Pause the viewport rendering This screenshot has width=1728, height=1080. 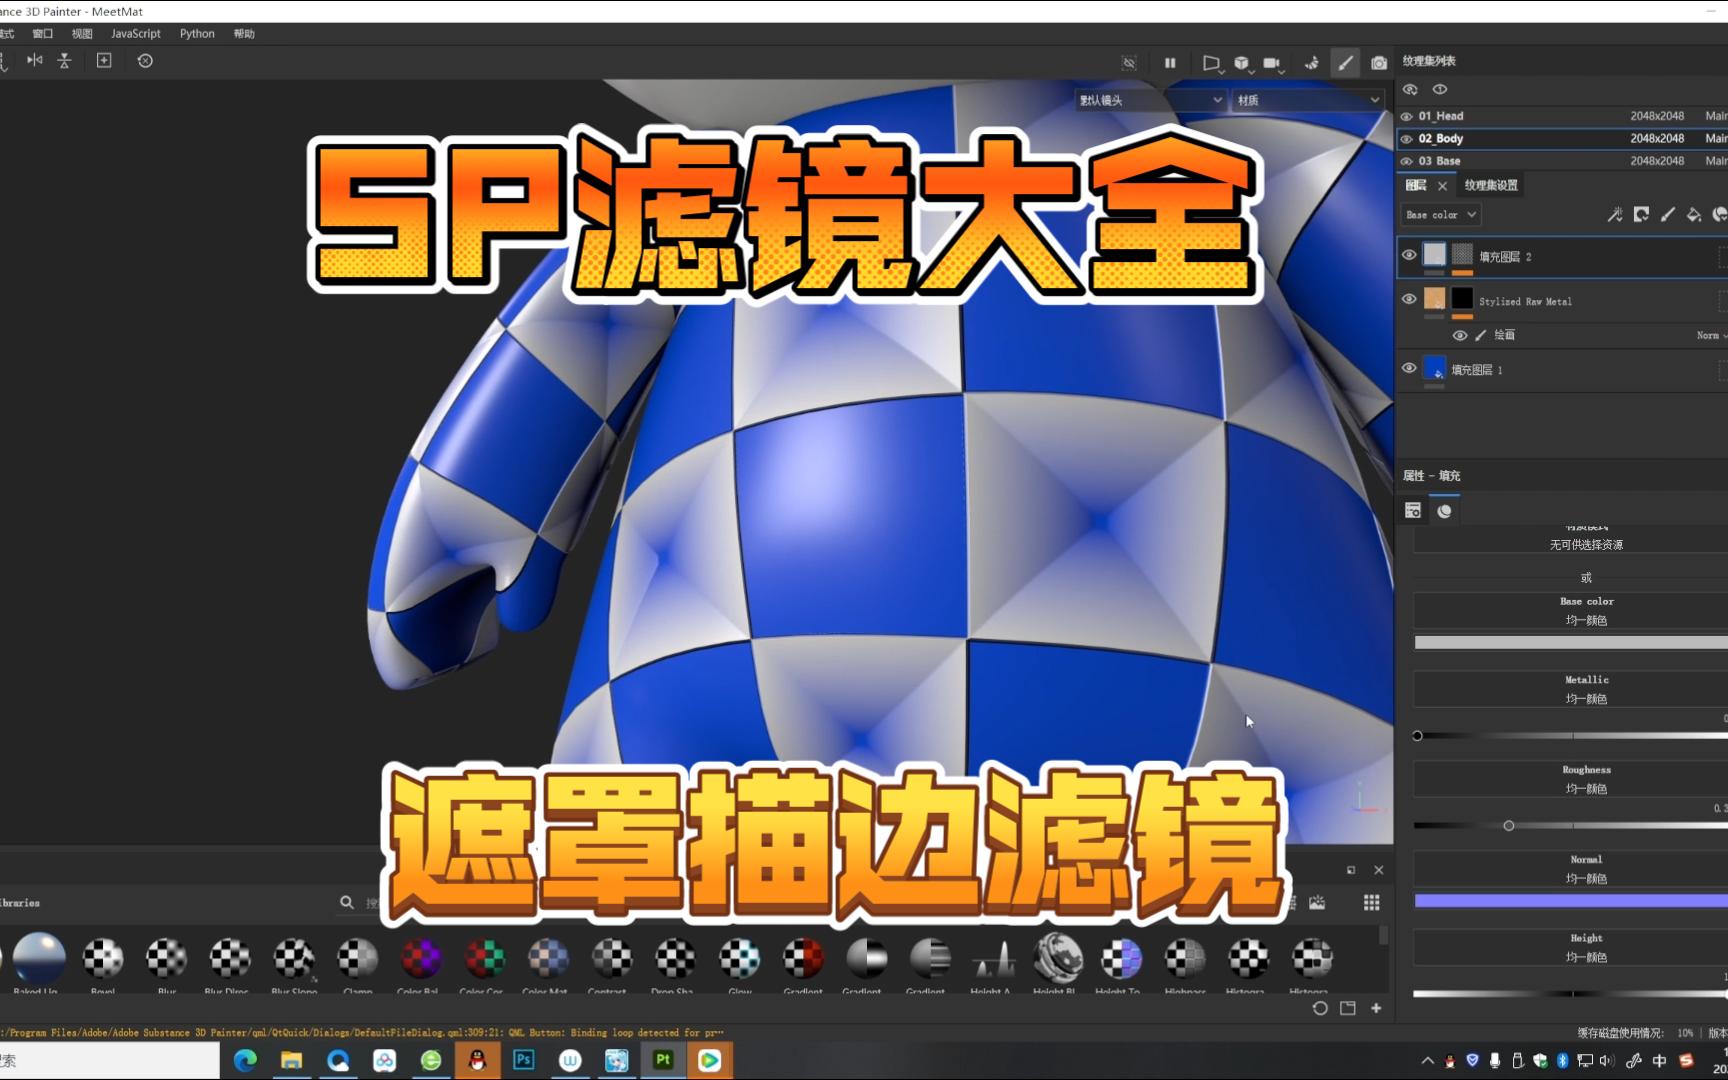(1170, 63)
